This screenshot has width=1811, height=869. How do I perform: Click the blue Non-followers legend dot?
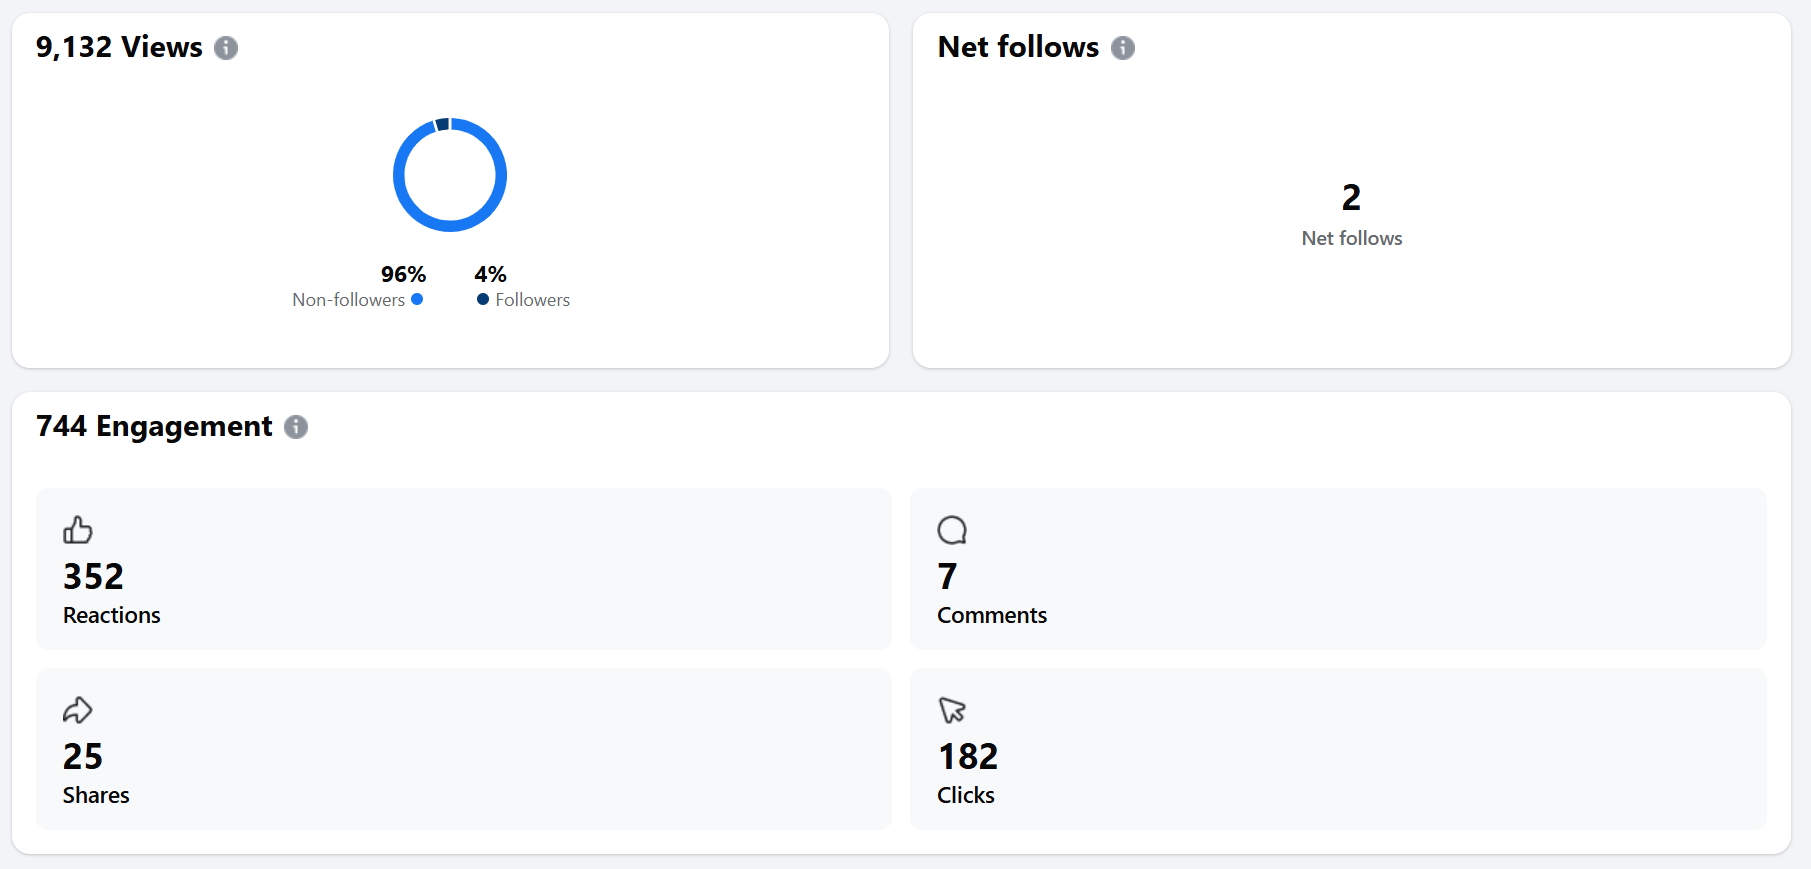pyautogui.click(x=417, y=299)
